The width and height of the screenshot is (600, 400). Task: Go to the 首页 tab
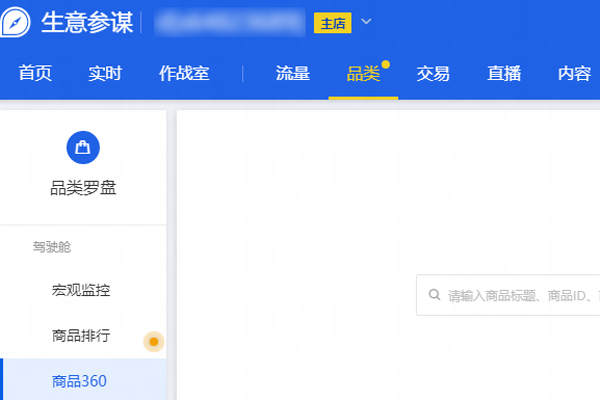pos(35,73)
